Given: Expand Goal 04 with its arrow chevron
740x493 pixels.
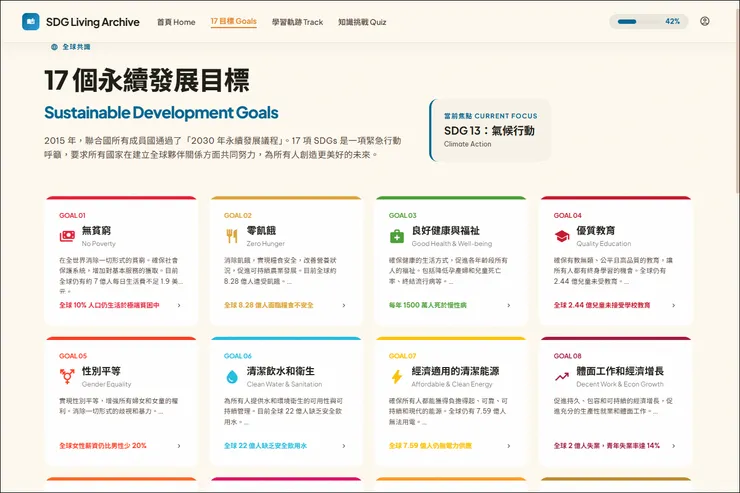Looking at the screenshot, I should pos(673,305).
